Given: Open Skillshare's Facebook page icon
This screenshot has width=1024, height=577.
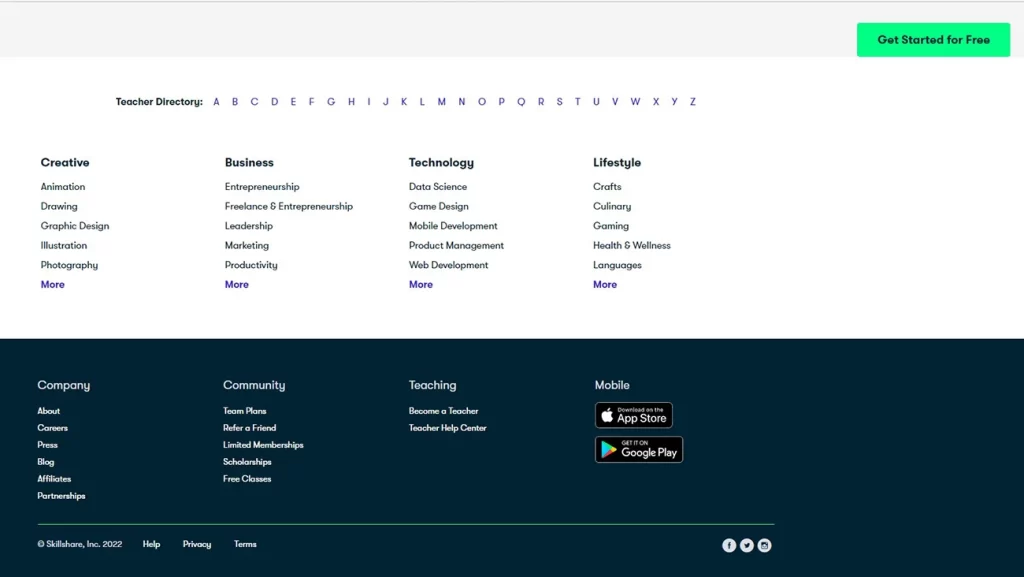Looking at the screenshot, I should point(729,545).
